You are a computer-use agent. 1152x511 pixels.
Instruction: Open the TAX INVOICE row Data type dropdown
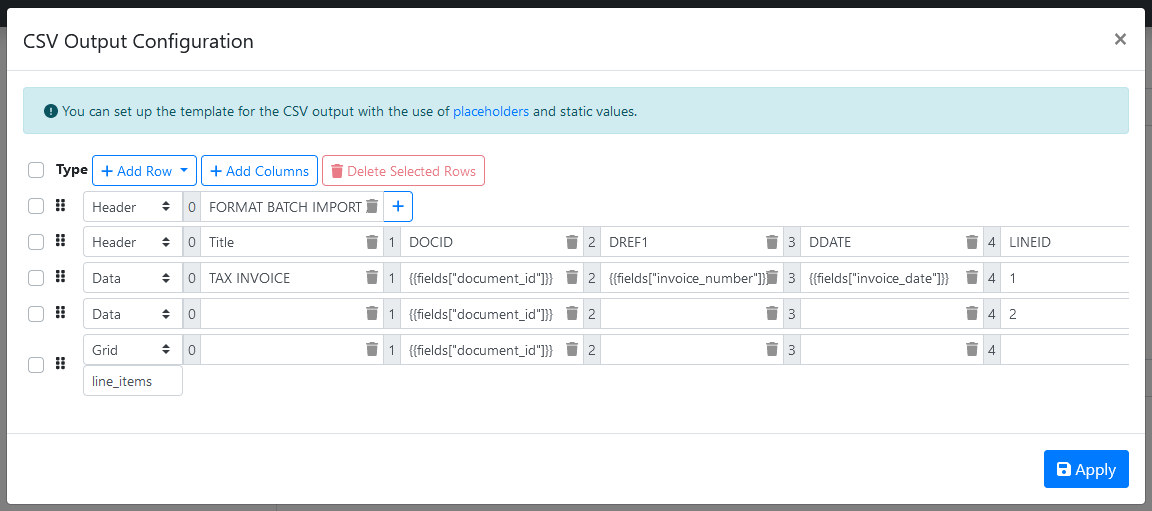click(130, 278)
